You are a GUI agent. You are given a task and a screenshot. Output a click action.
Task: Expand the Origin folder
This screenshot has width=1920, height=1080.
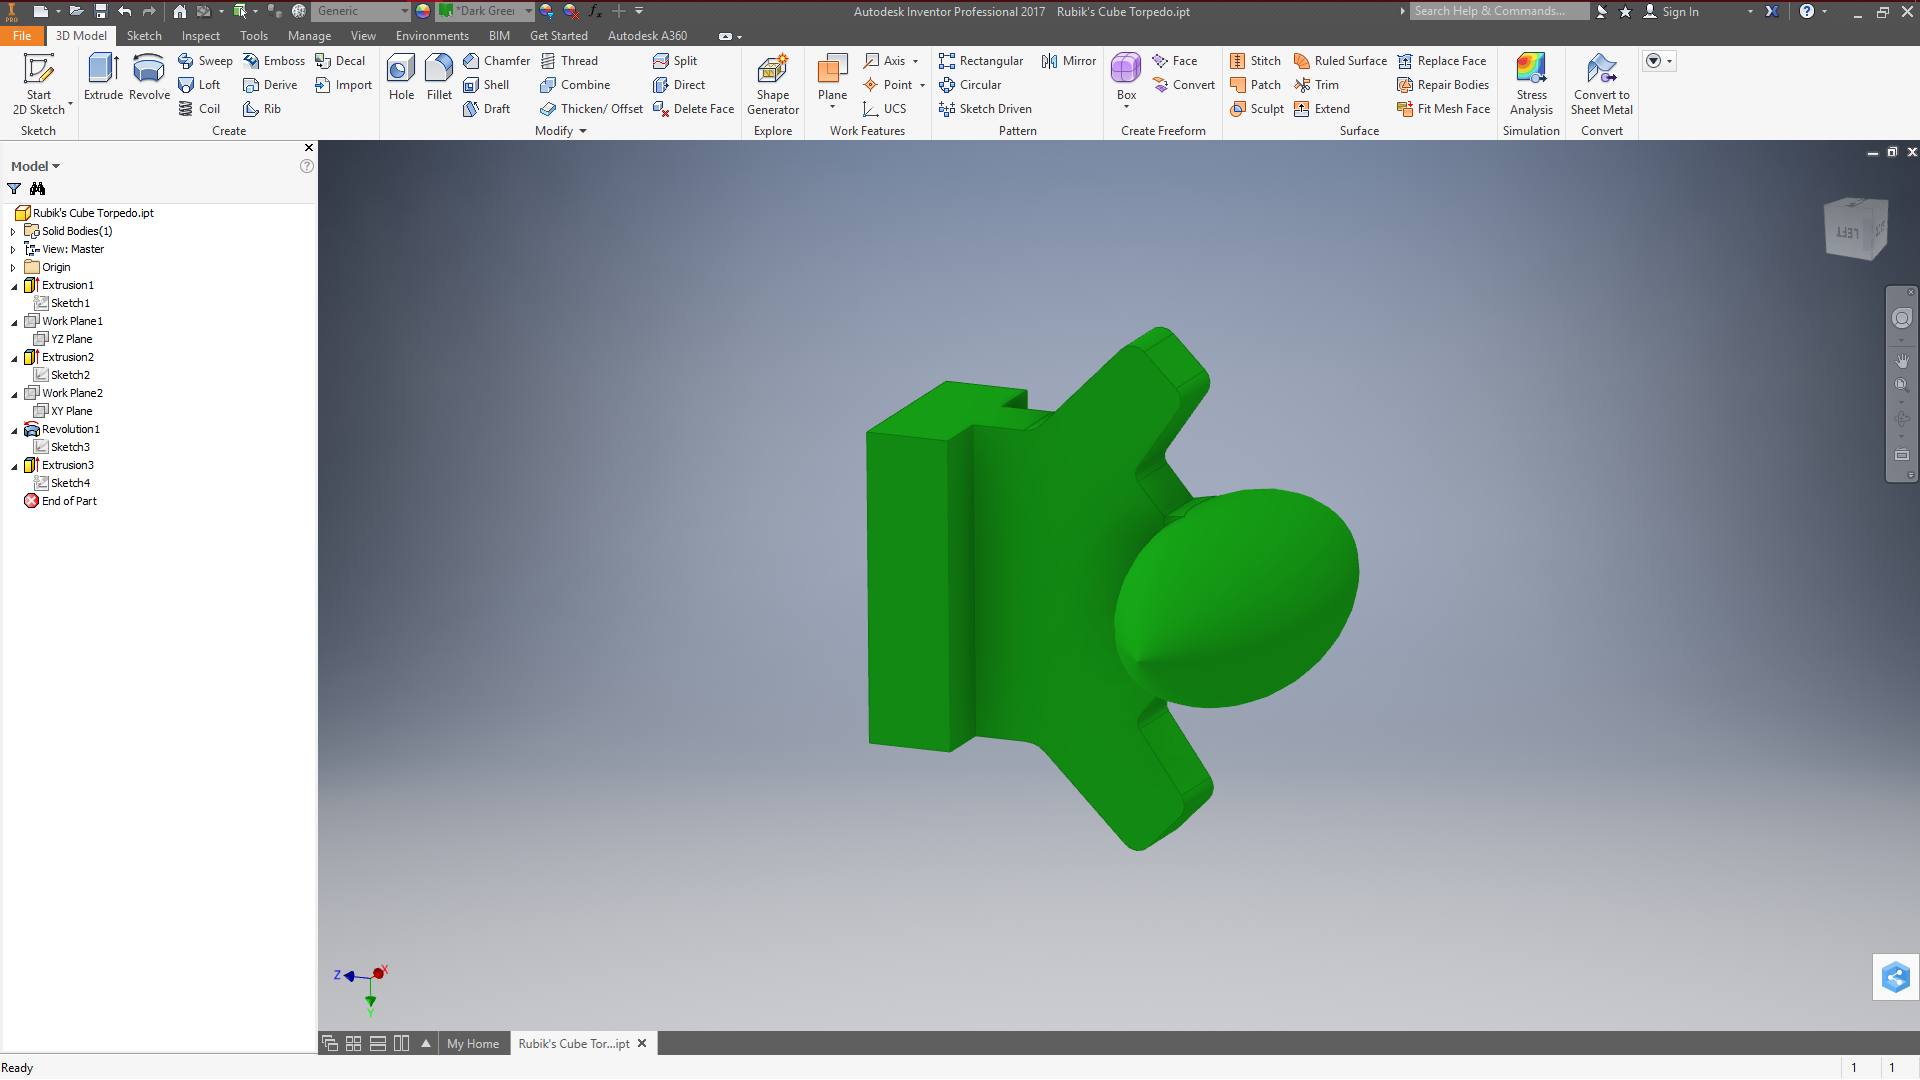(13, 267)
